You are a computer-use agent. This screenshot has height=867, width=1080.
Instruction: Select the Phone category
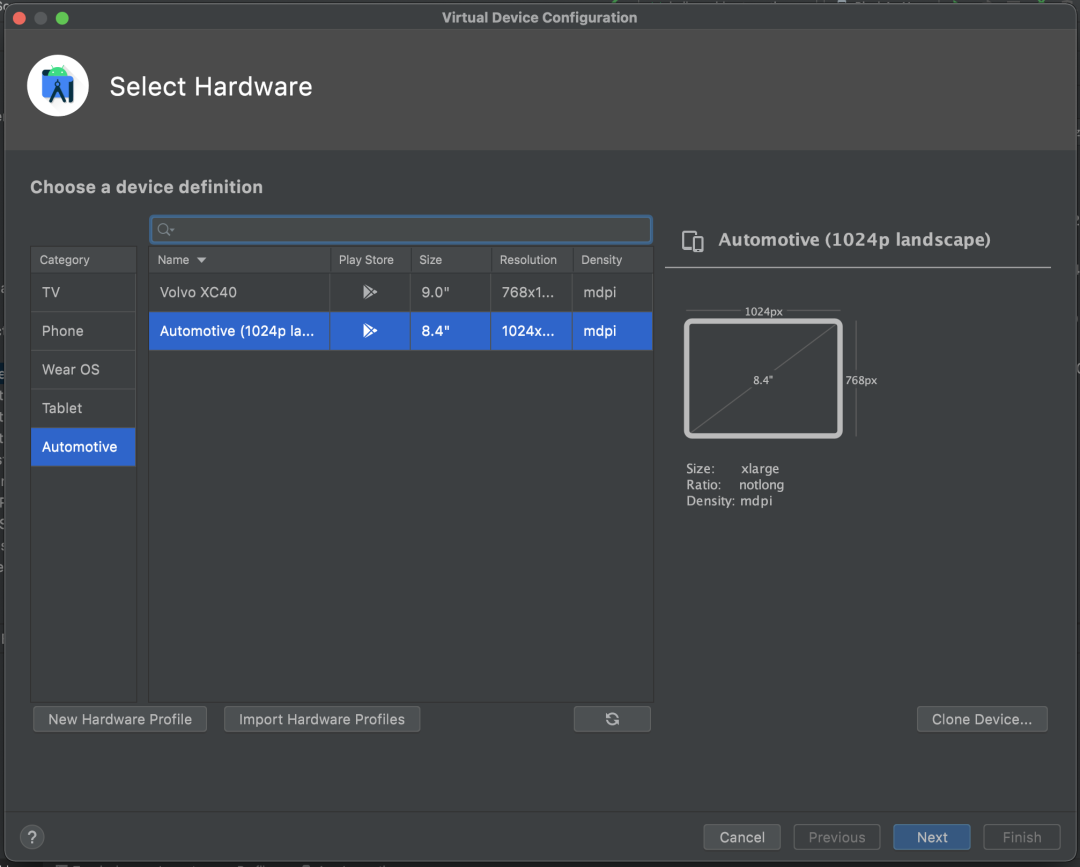[x=83, y=331]
